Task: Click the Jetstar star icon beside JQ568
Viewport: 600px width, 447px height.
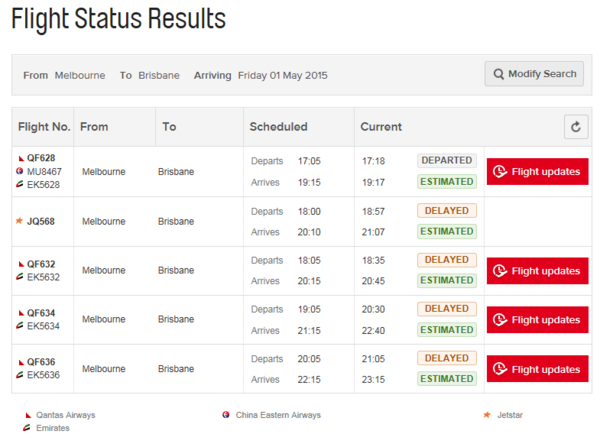Action: coord(19,222)
